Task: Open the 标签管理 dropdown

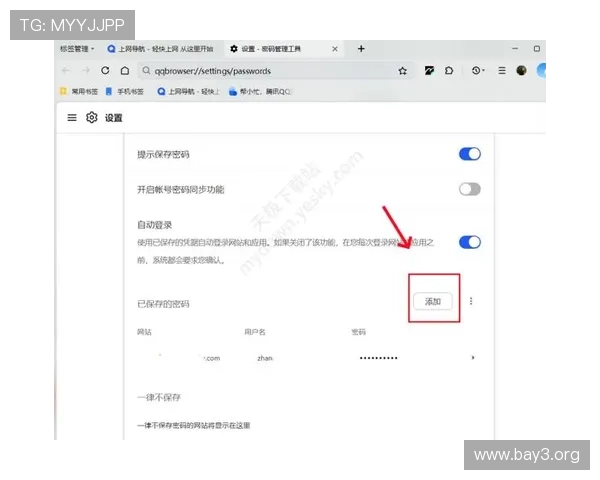Action: 77,49
